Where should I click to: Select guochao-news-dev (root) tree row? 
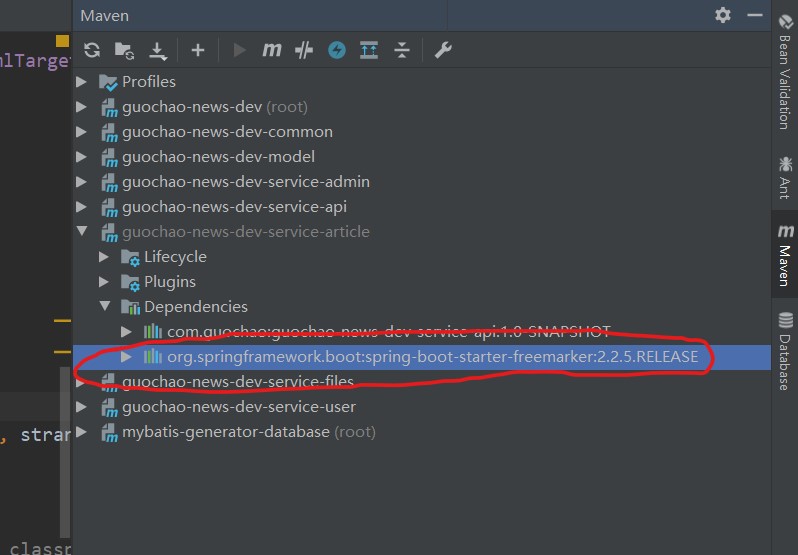pos(422,106)
